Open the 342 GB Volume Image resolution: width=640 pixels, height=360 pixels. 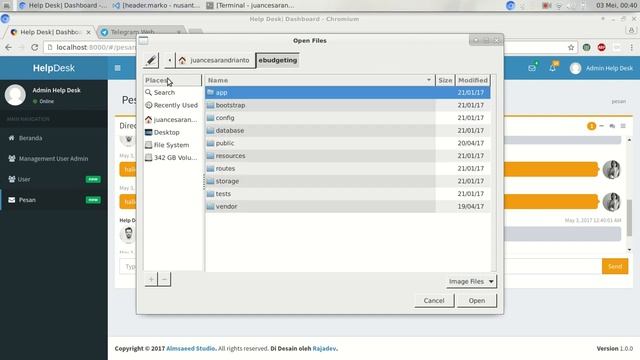[173, 158]
